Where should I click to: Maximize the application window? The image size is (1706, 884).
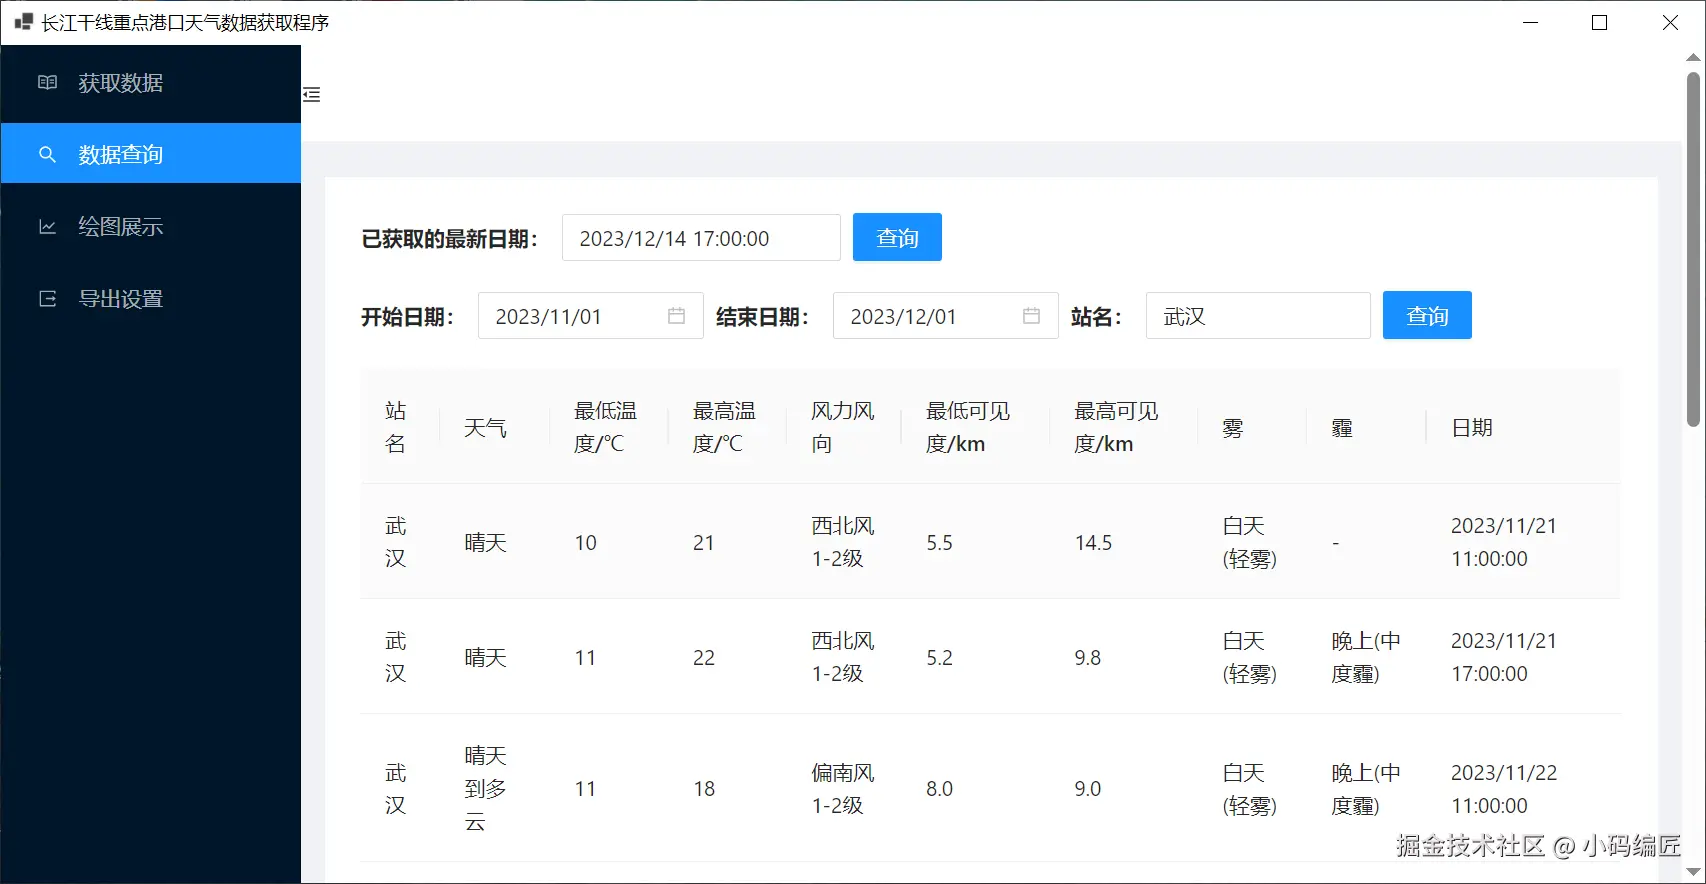tap(1599, 22)
